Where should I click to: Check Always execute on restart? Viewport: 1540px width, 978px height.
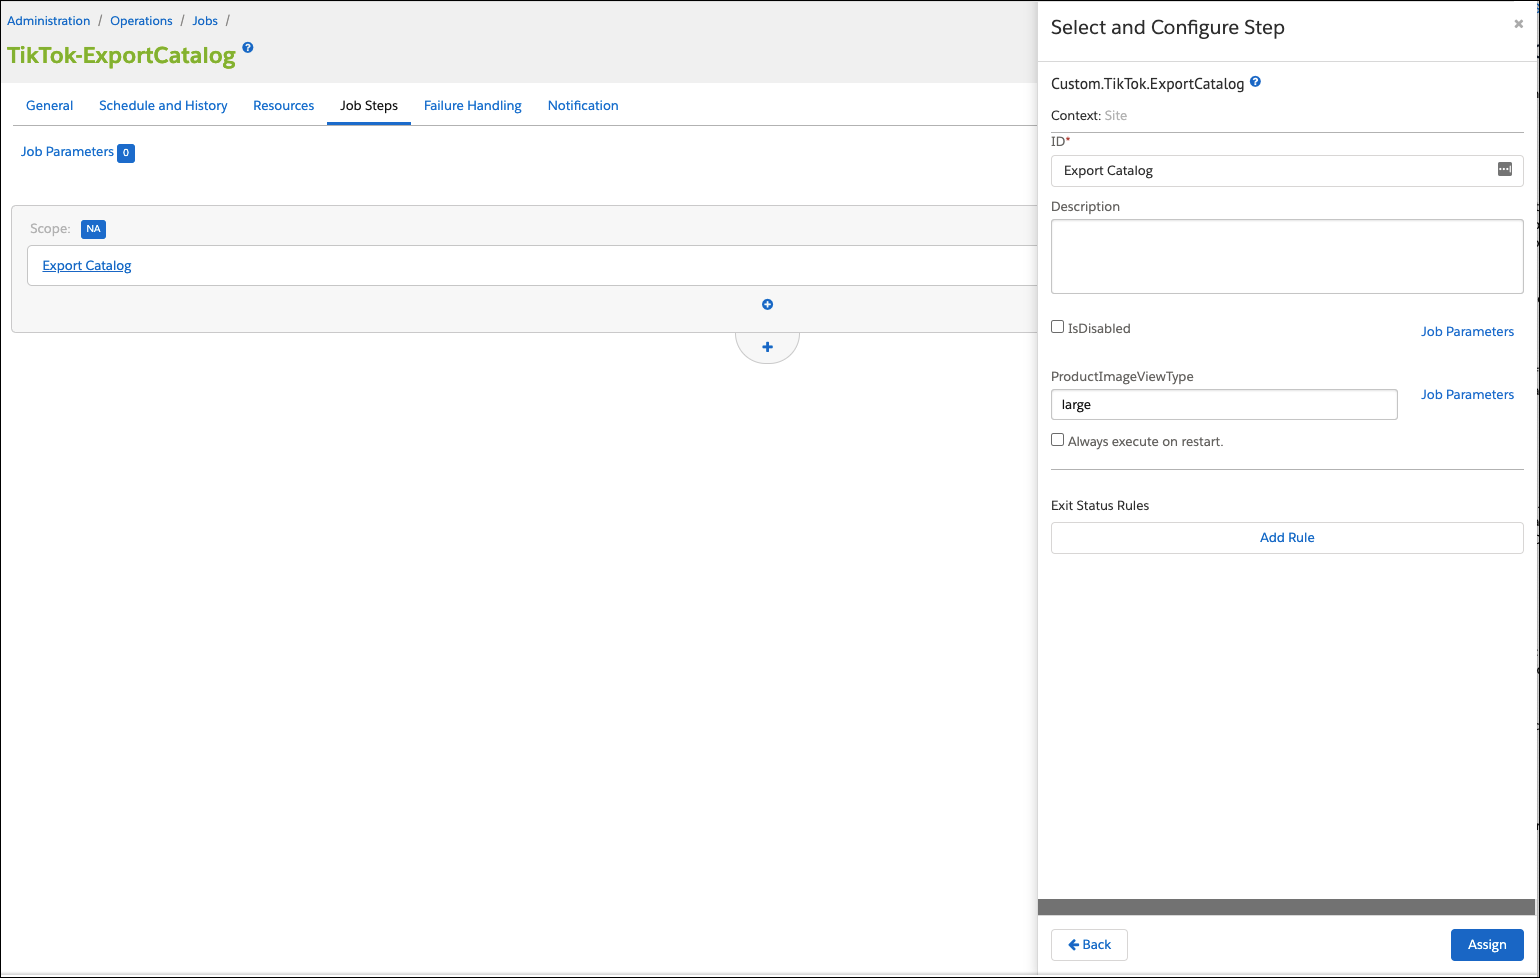1057,440
